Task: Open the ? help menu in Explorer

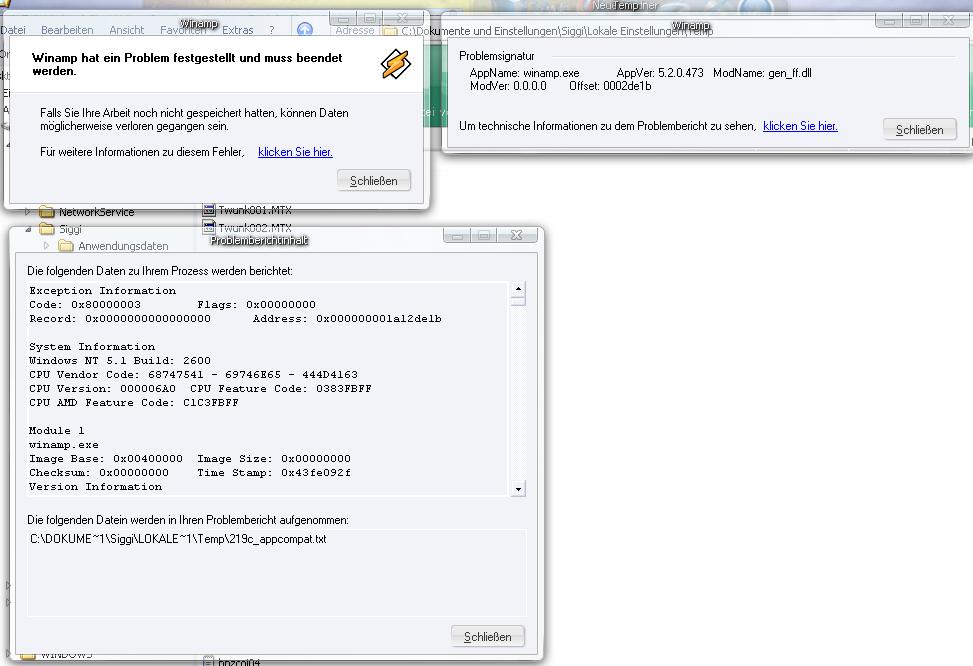Action: point(272,30)
